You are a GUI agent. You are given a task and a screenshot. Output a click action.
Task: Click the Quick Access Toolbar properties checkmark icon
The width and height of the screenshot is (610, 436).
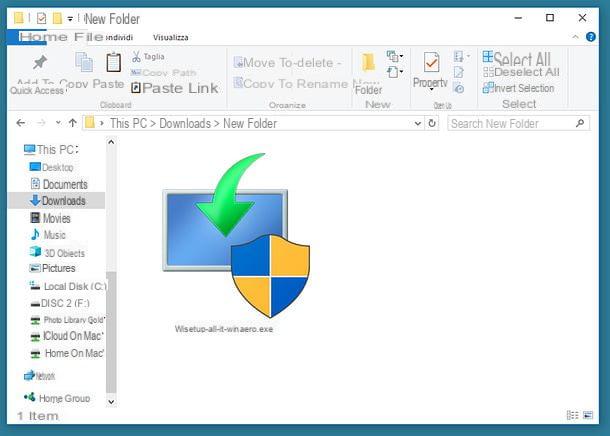coord(41,18)
